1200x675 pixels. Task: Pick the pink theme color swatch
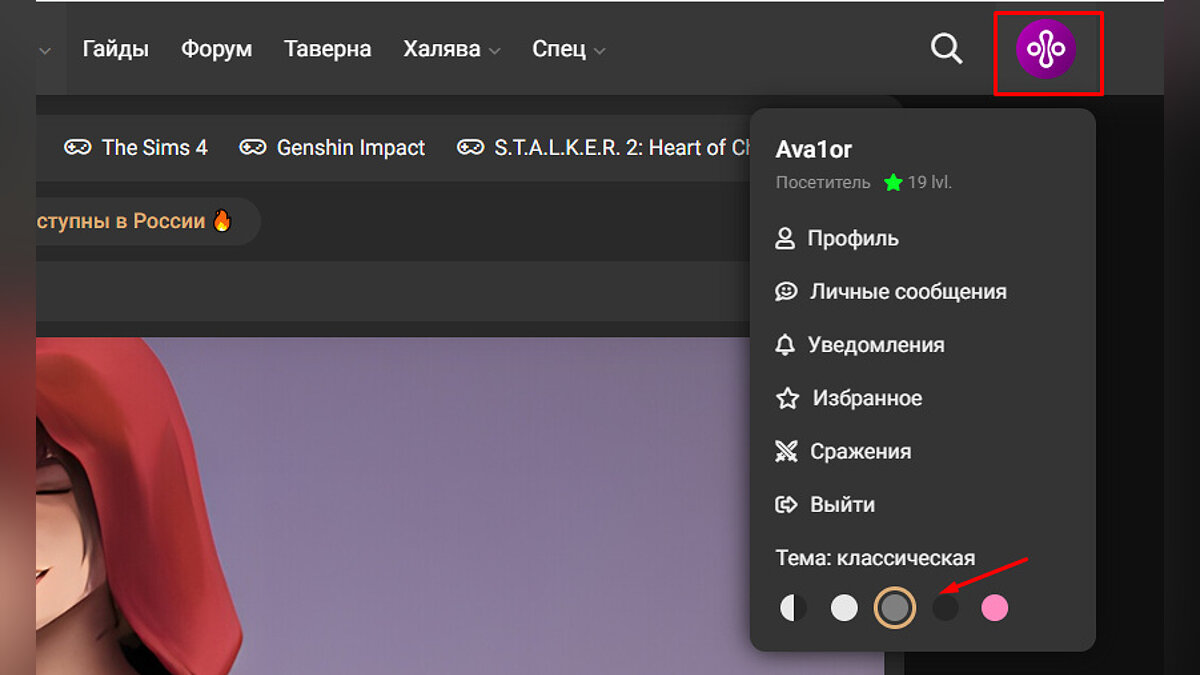click(995, 607)
